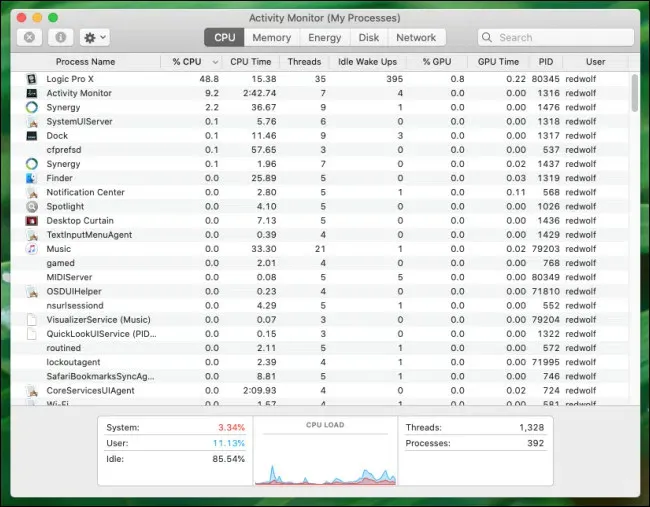This screenshot has width=650, height=507.
Task: Switch to the Disk tab
Action: [x=369, y=38]
